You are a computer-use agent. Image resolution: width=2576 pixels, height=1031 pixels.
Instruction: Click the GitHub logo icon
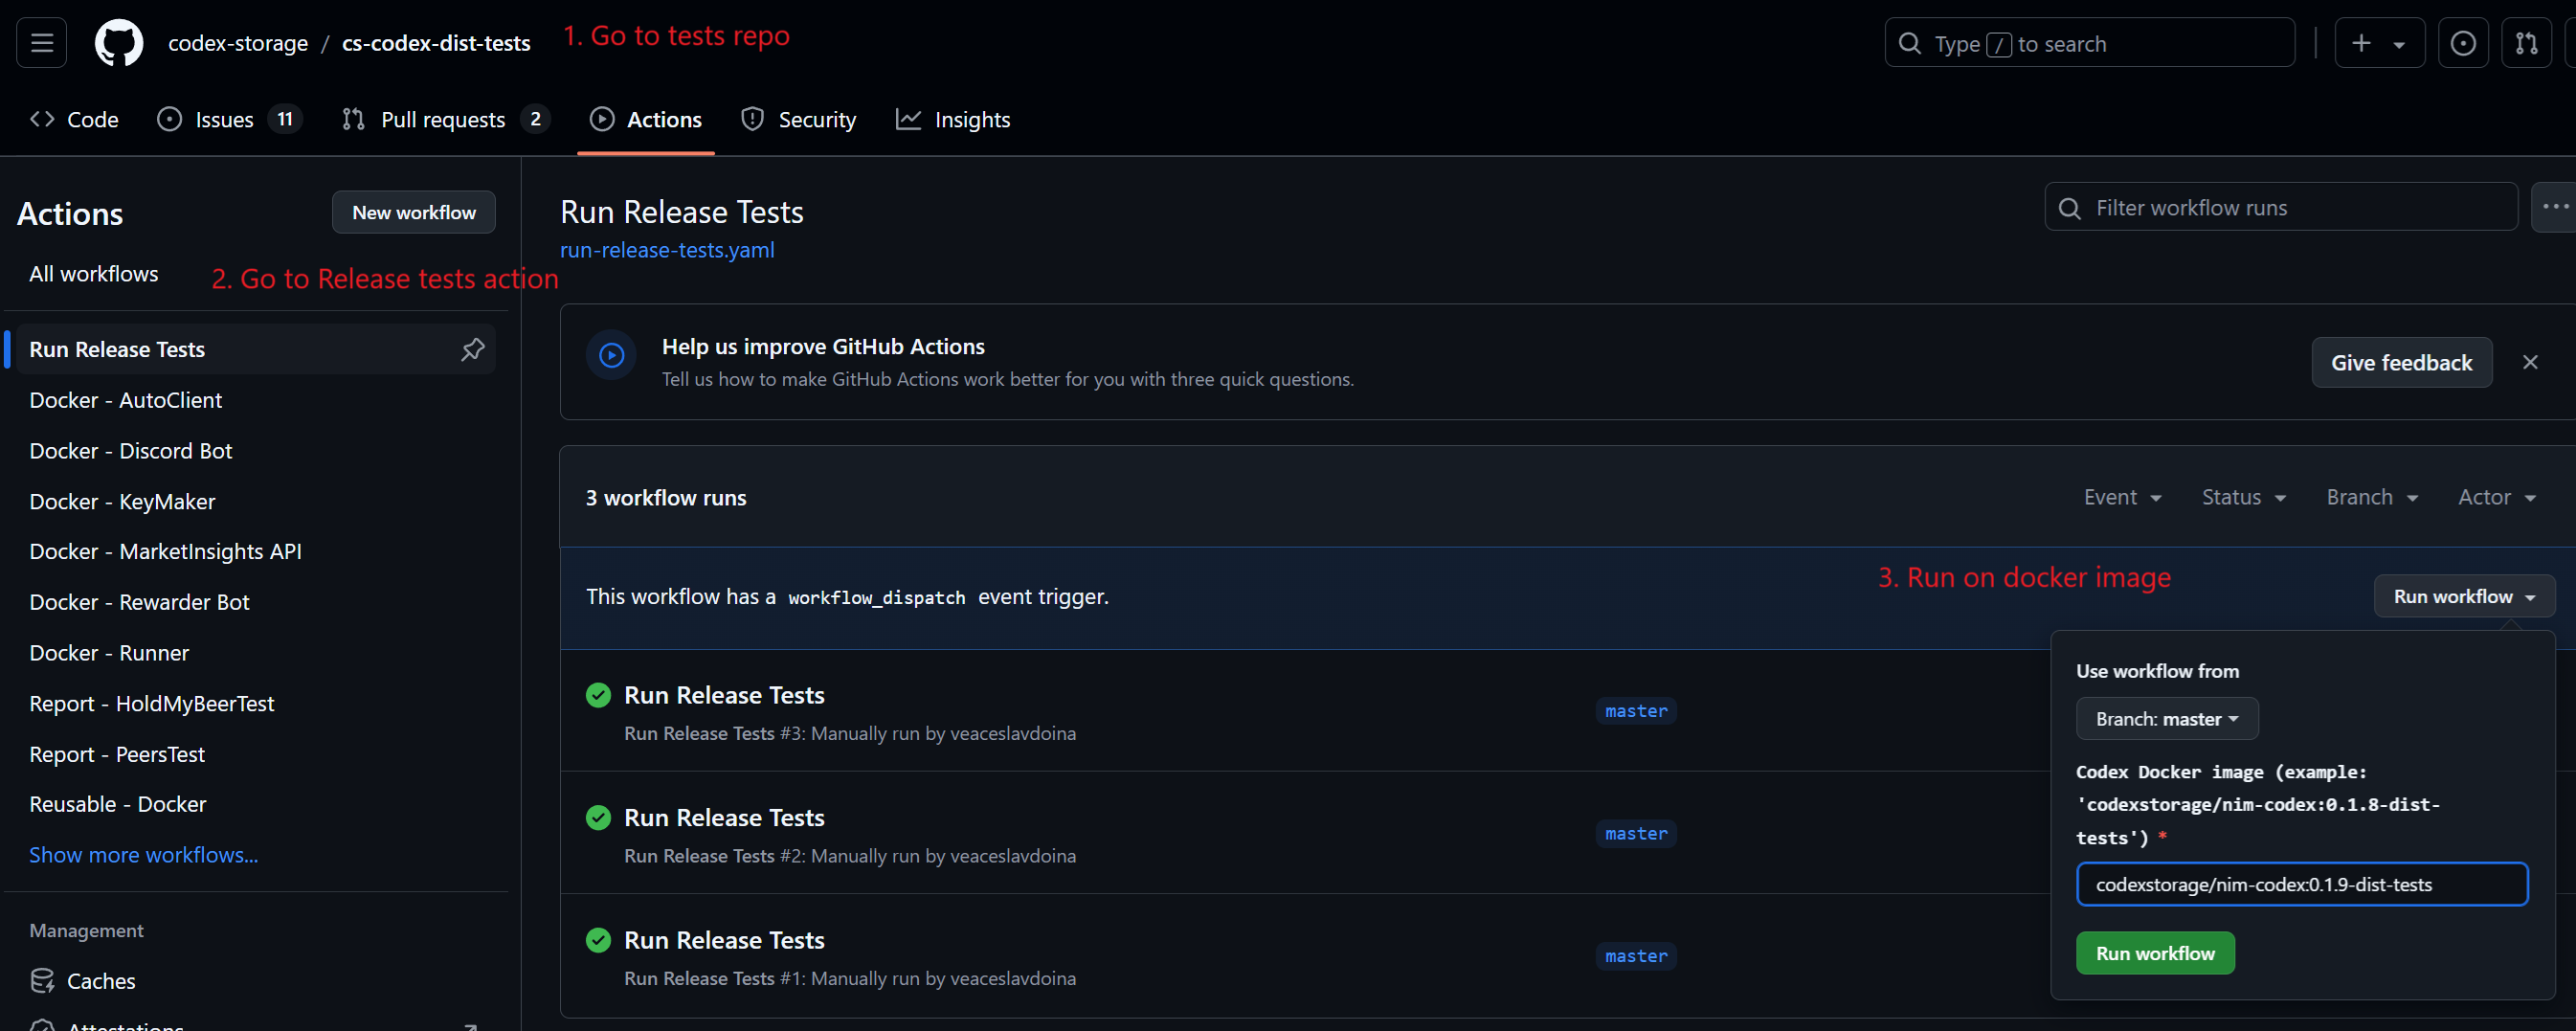(x=118, y=43)
